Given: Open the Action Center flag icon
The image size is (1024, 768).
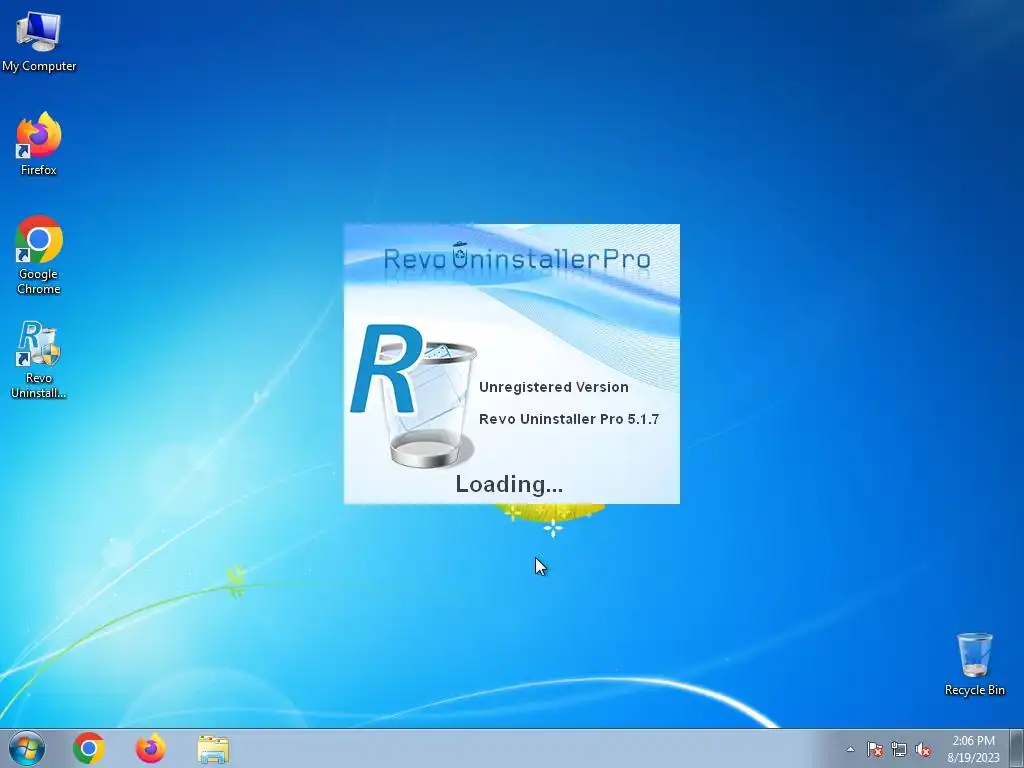Looking at the screenshot, I should point(875,749).
